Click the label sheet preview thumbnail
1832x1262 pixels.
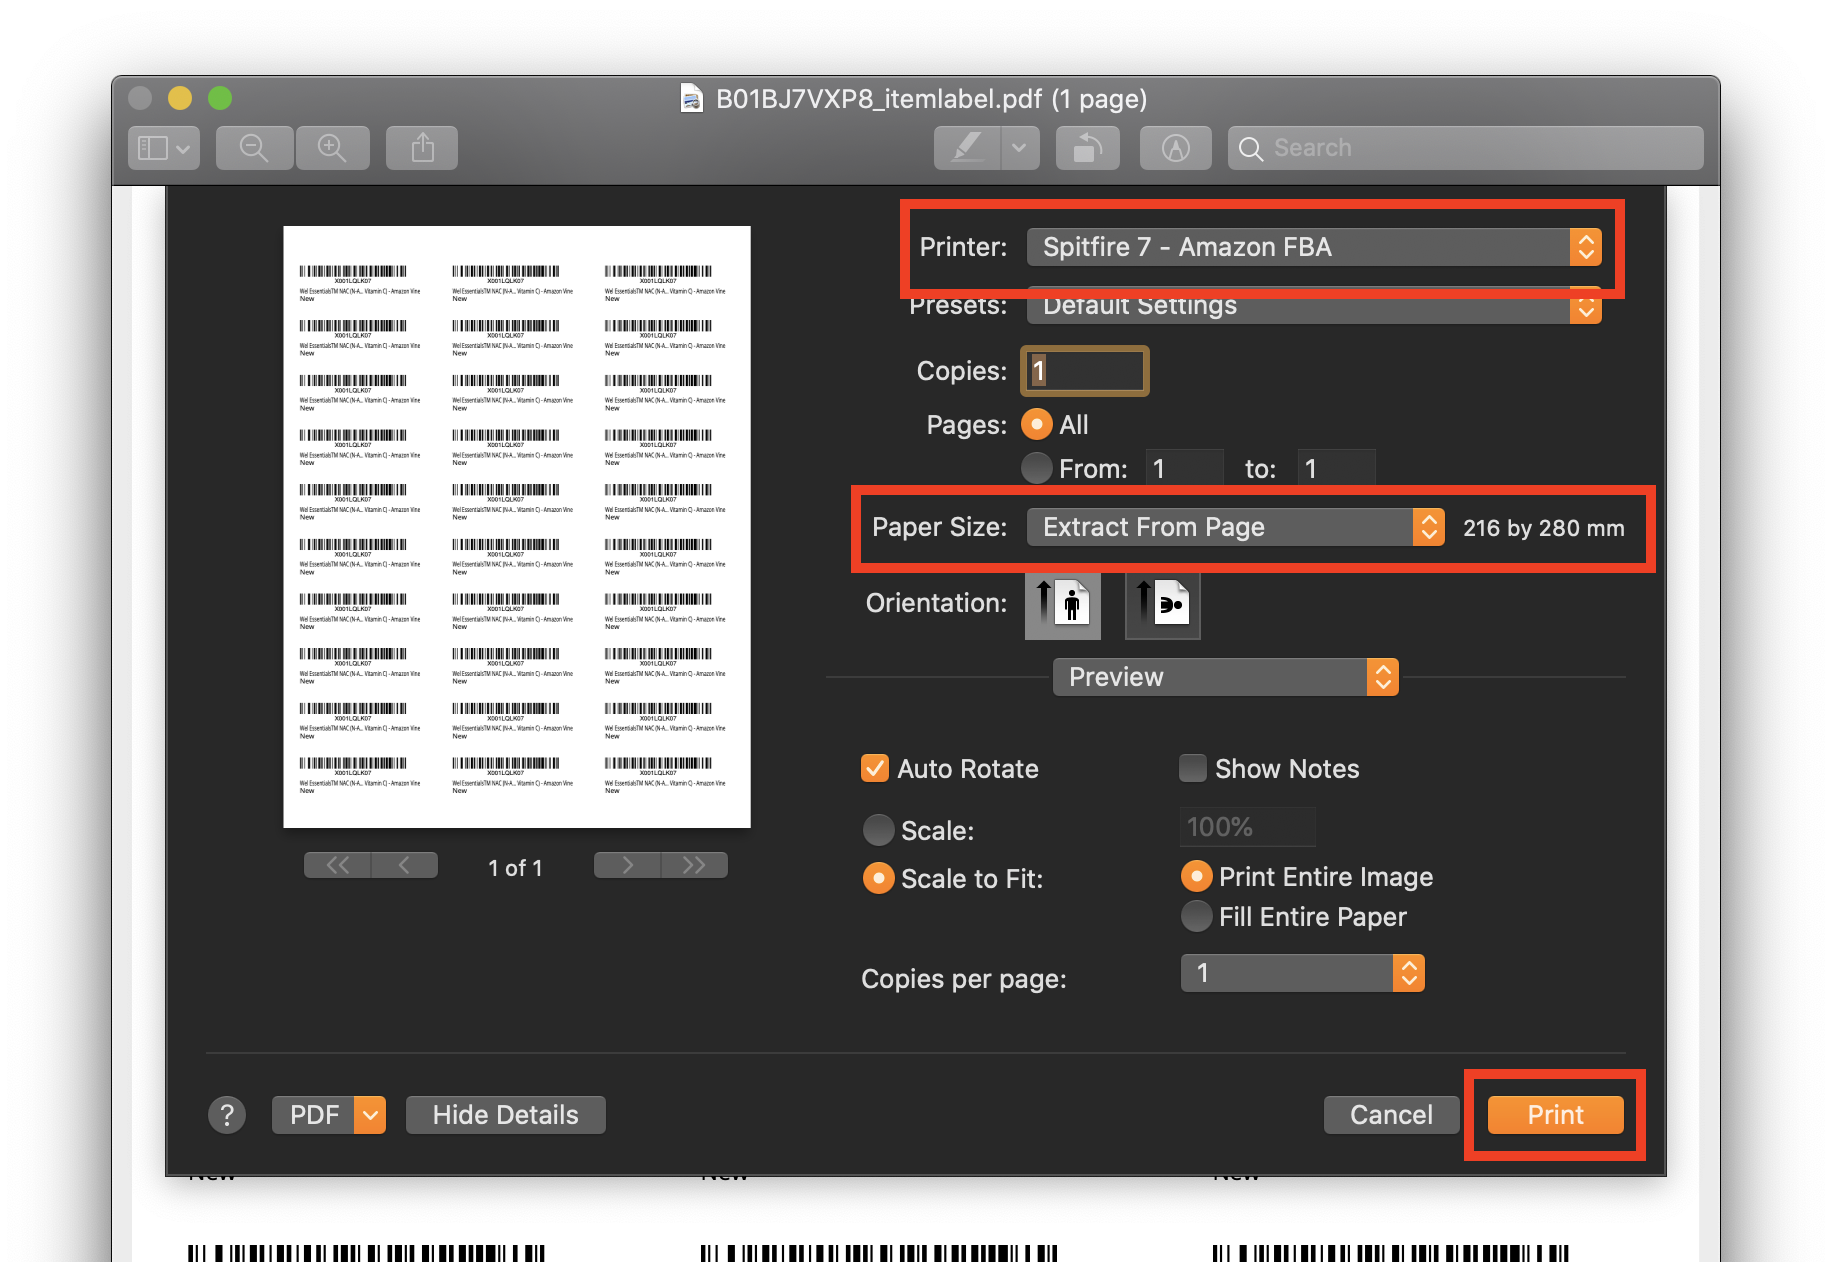click(517, 527)
